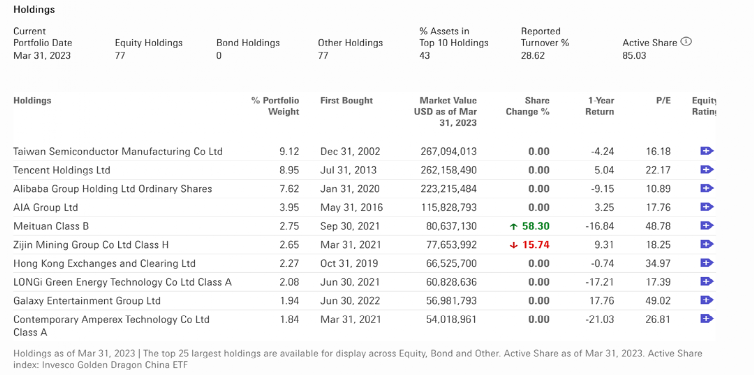This screenshot has width=754, height=375.
Task: Sort by 1-Year Return column header
Action: click(x=600, y=106)
